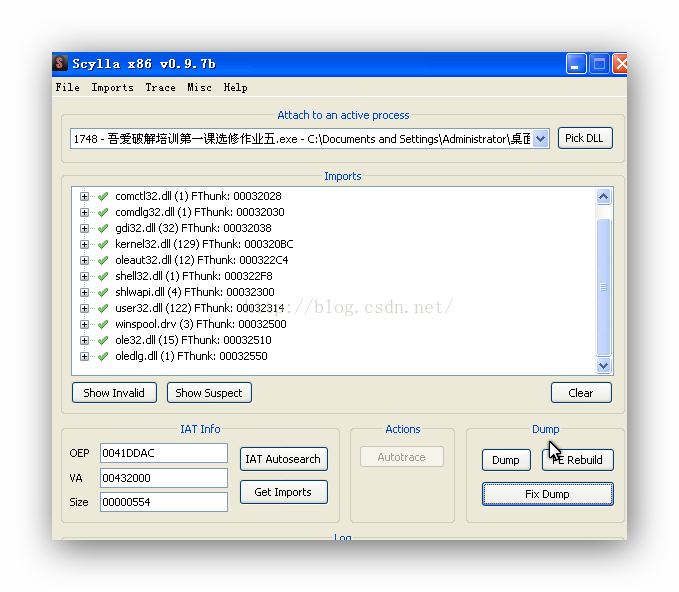This screenshot has height=592, width=679.
Task: Click green checkmark icon beside kernel32.dll
Action: point(103,244)
